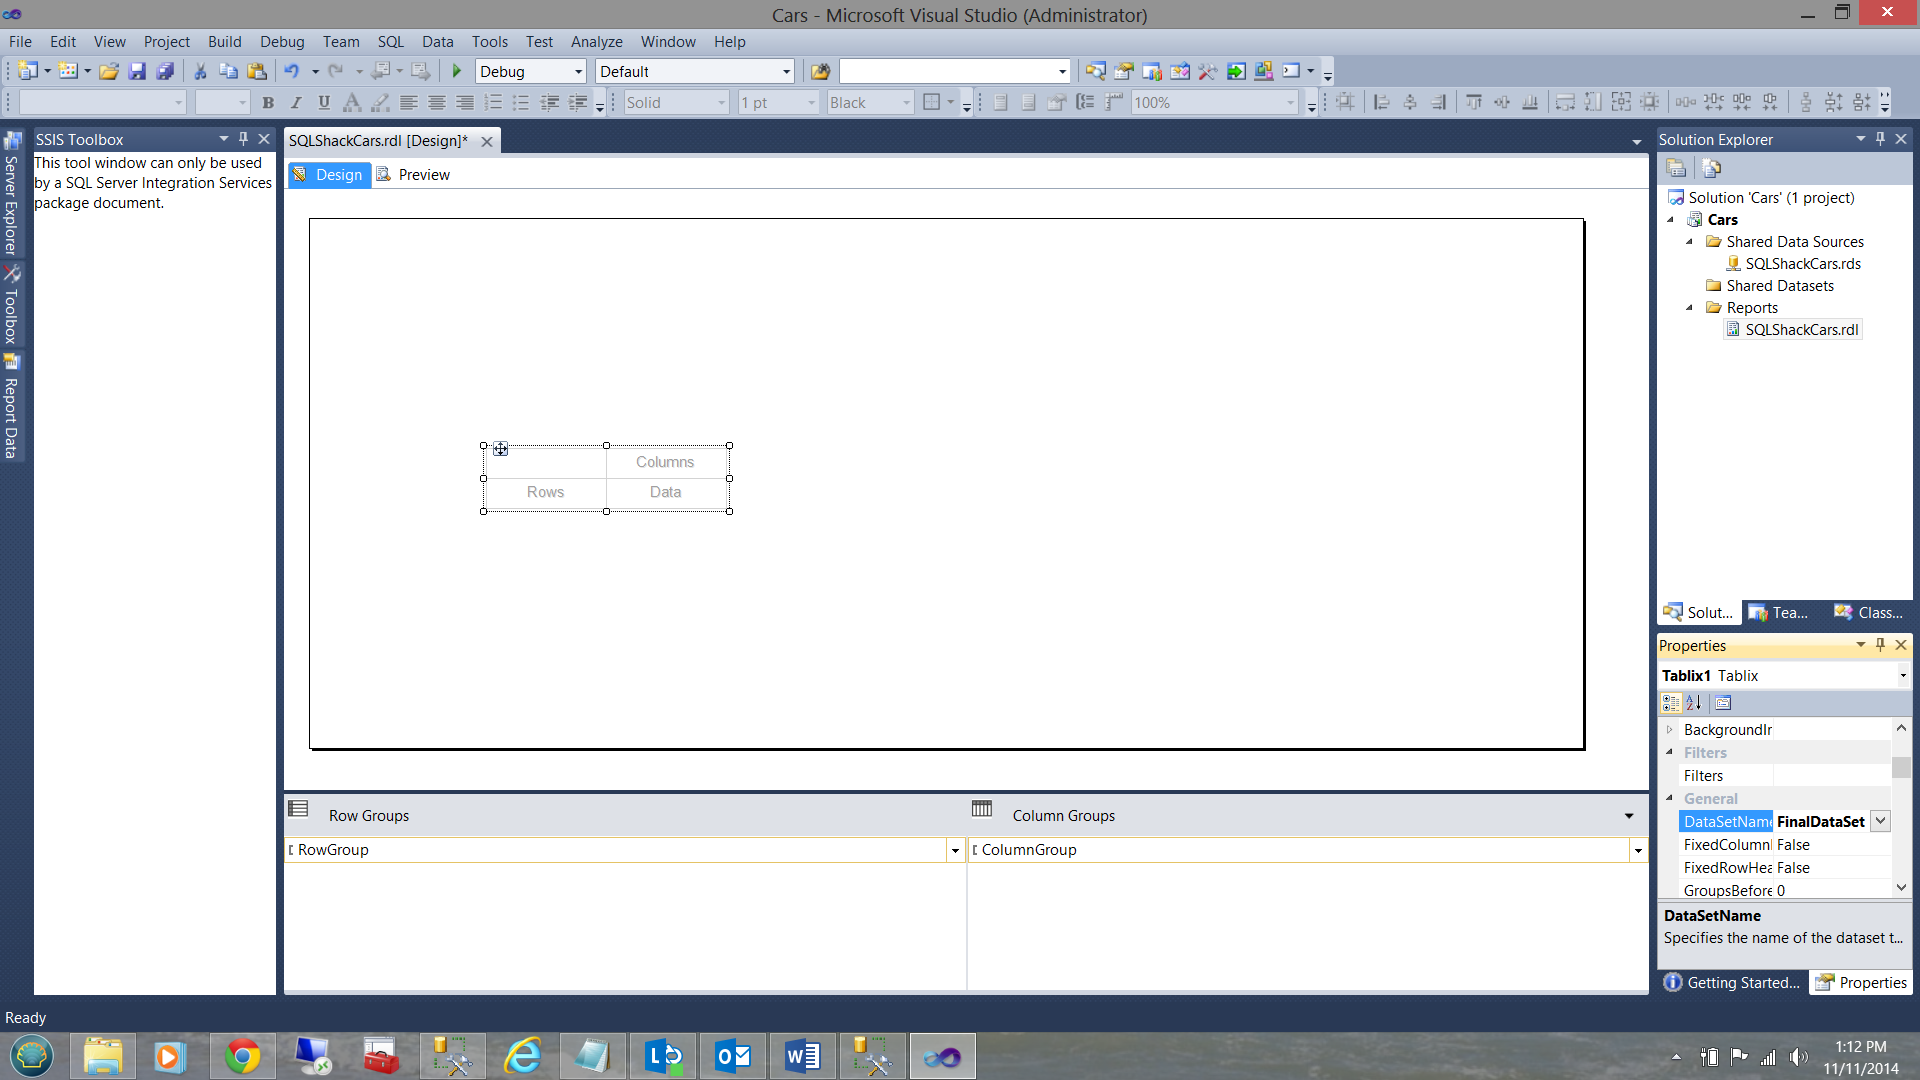Open the Debug configuration dropdown
Image resolution: width=1920 pixels, height=1080 pixels.
578,71
